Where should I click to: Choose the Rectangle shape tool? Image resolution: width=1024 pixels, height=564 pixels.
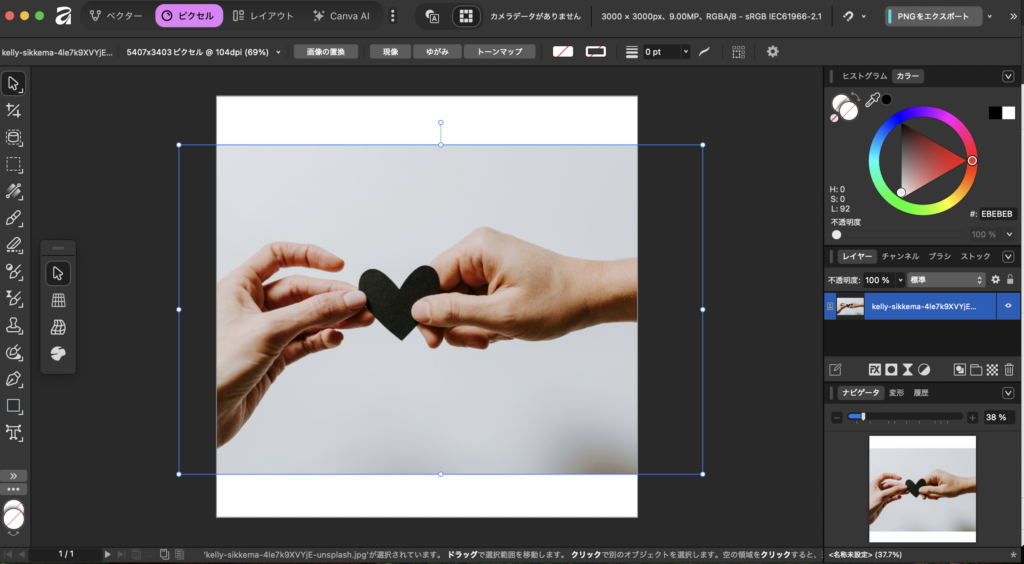point(14,406)
